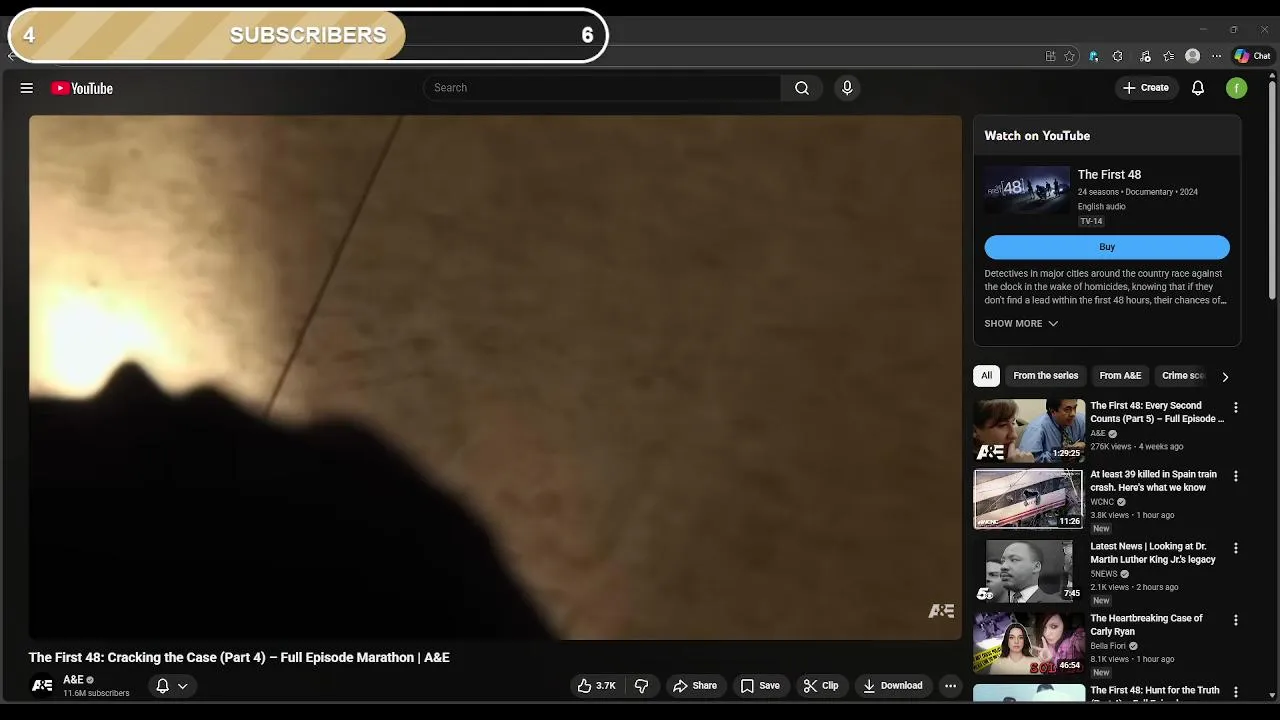Open the green account avatar menu
This screenshot has width=1280, height=720.
pos(1237,88)
